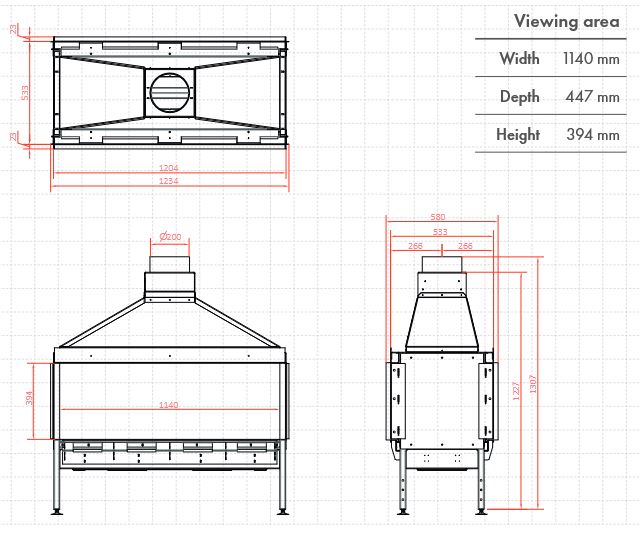Viewport: 641px width, 536px height.
Task: Select the 1227 vertical dimension label
Action: pyautogui.click(x=516, y=386)
